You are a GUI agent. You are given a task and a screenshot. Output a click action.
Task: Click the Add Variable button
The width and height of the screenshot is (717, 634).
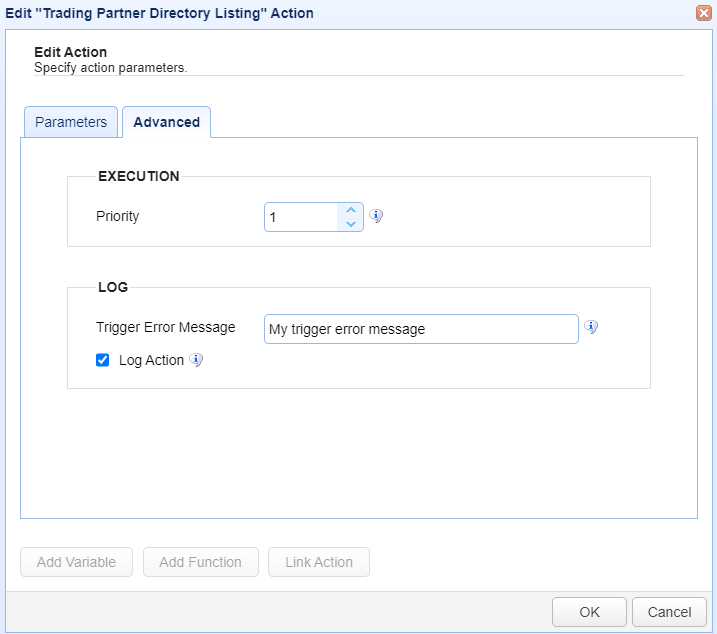[x=76, y=562]
